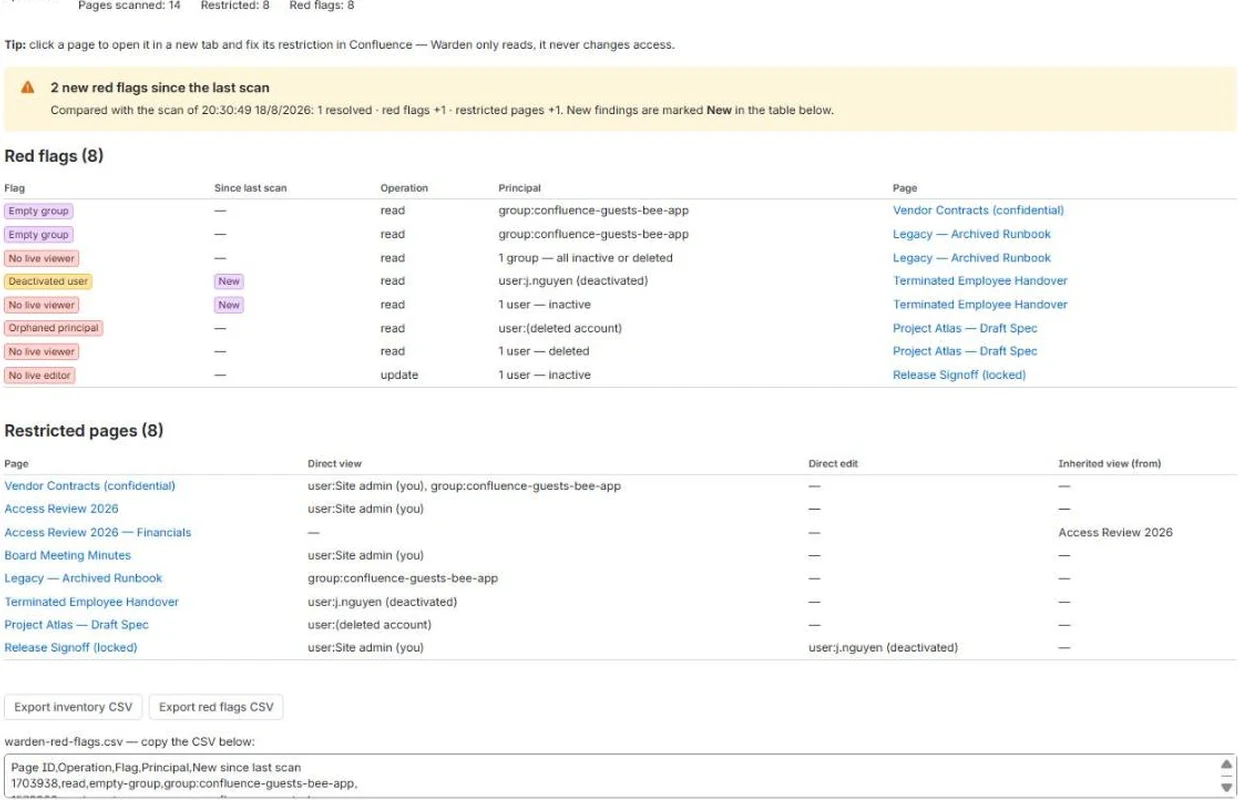Click the 'user:j.nguyen (deactivated)' Direct edit cell

tap(883, 648)
